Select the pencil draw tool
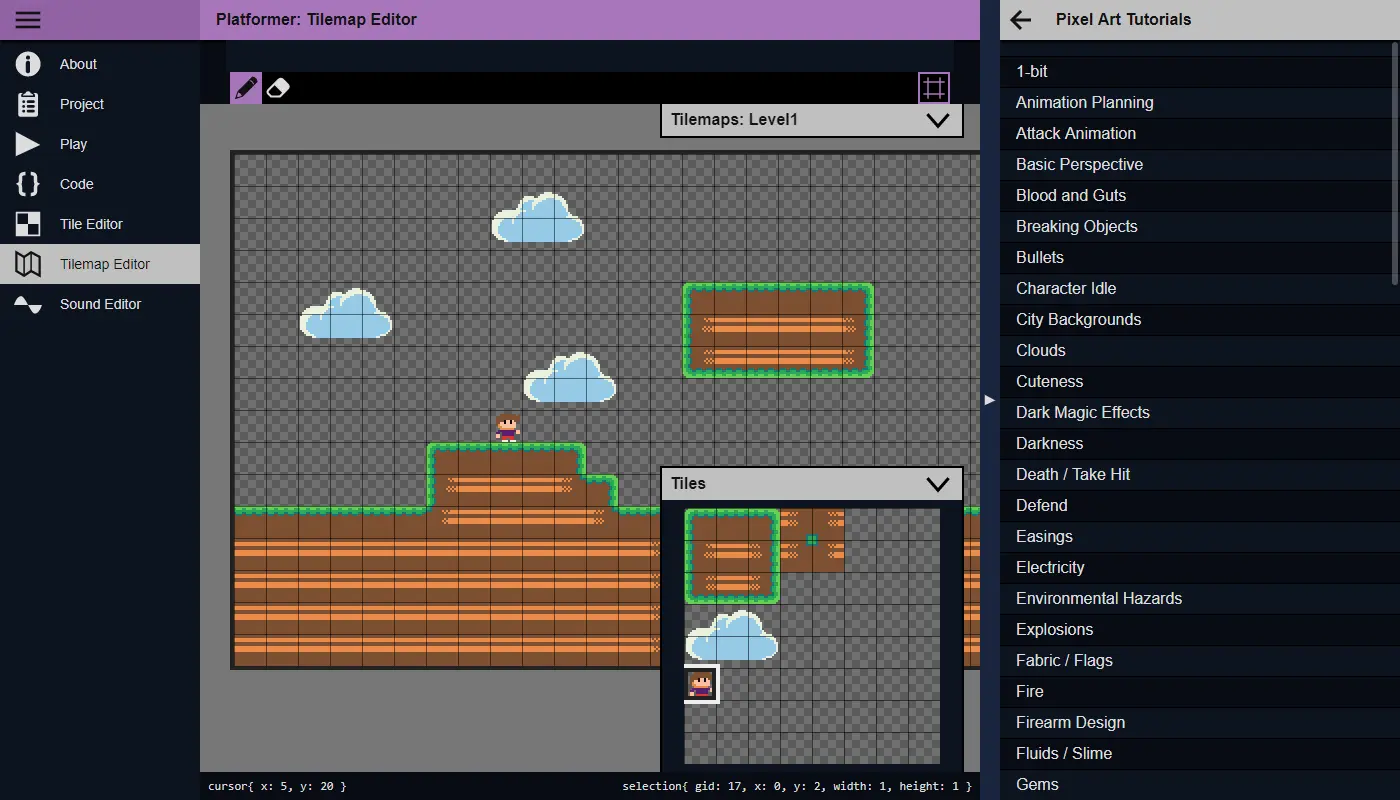 click(245, 88)
